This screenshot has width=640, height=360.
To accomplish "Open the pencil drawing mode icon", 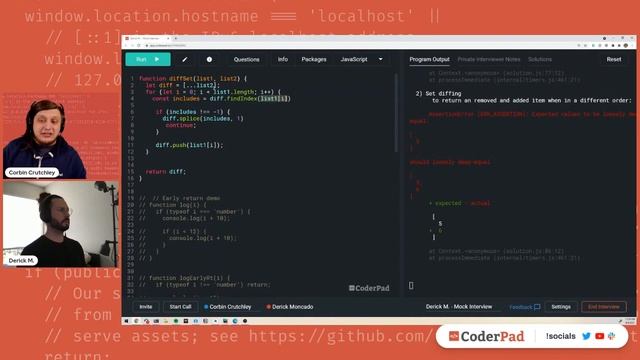I will (184, 60).
